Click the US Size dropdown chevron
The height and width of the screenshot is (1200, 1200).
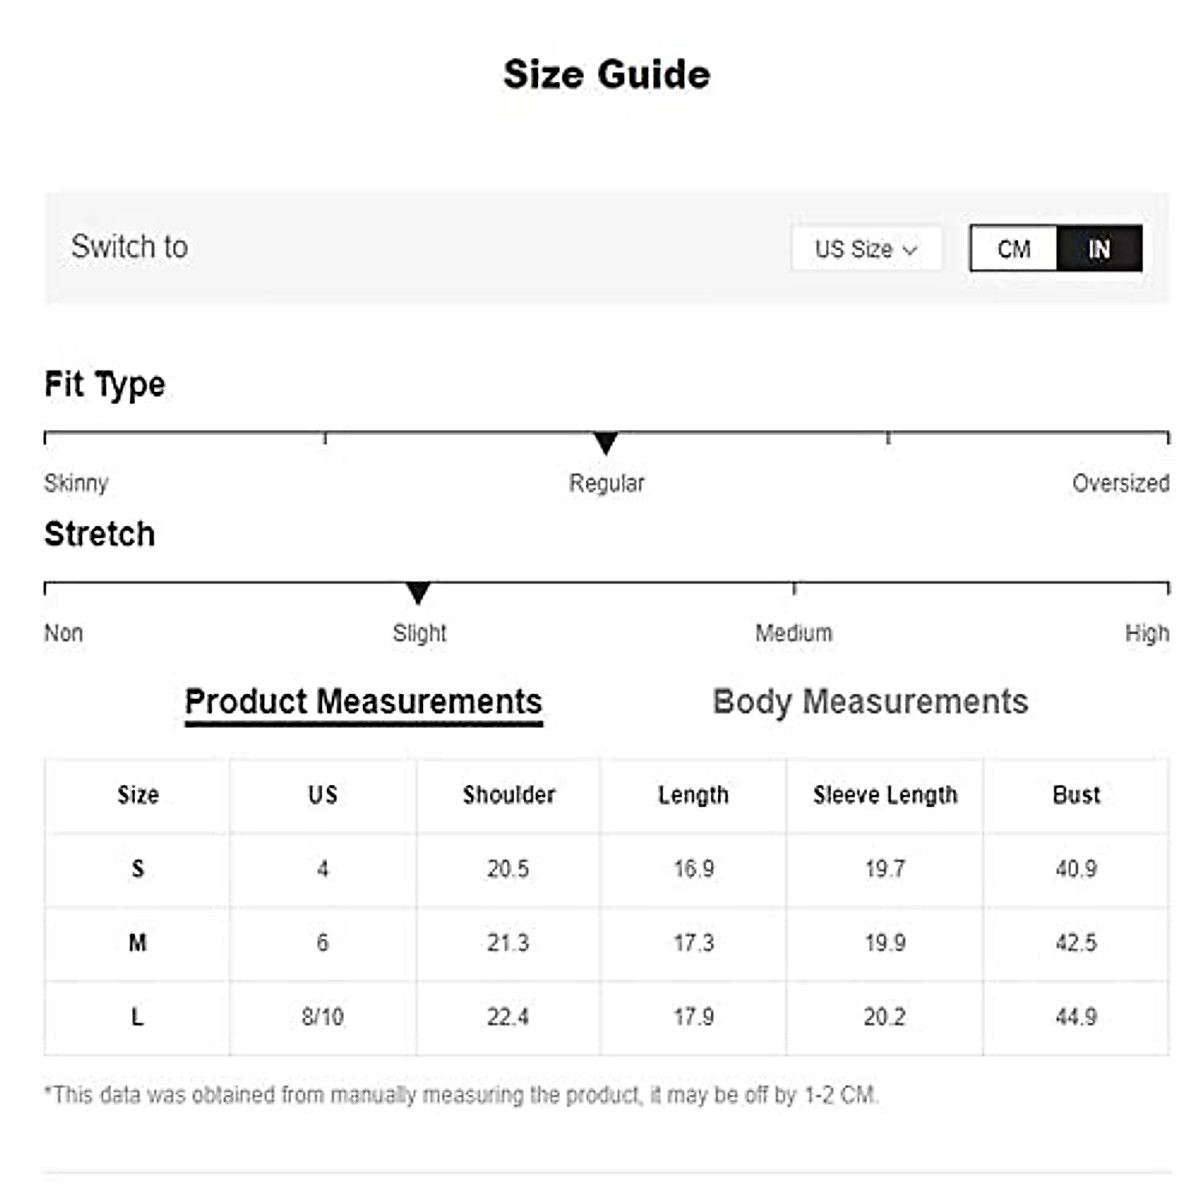click(x=910, y=250)
